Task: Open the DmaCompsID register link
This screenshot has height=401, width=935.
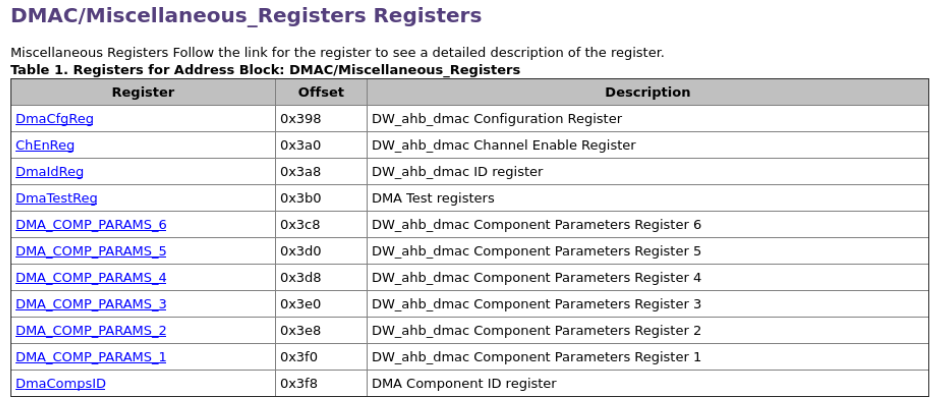Action: pos(60,383)
